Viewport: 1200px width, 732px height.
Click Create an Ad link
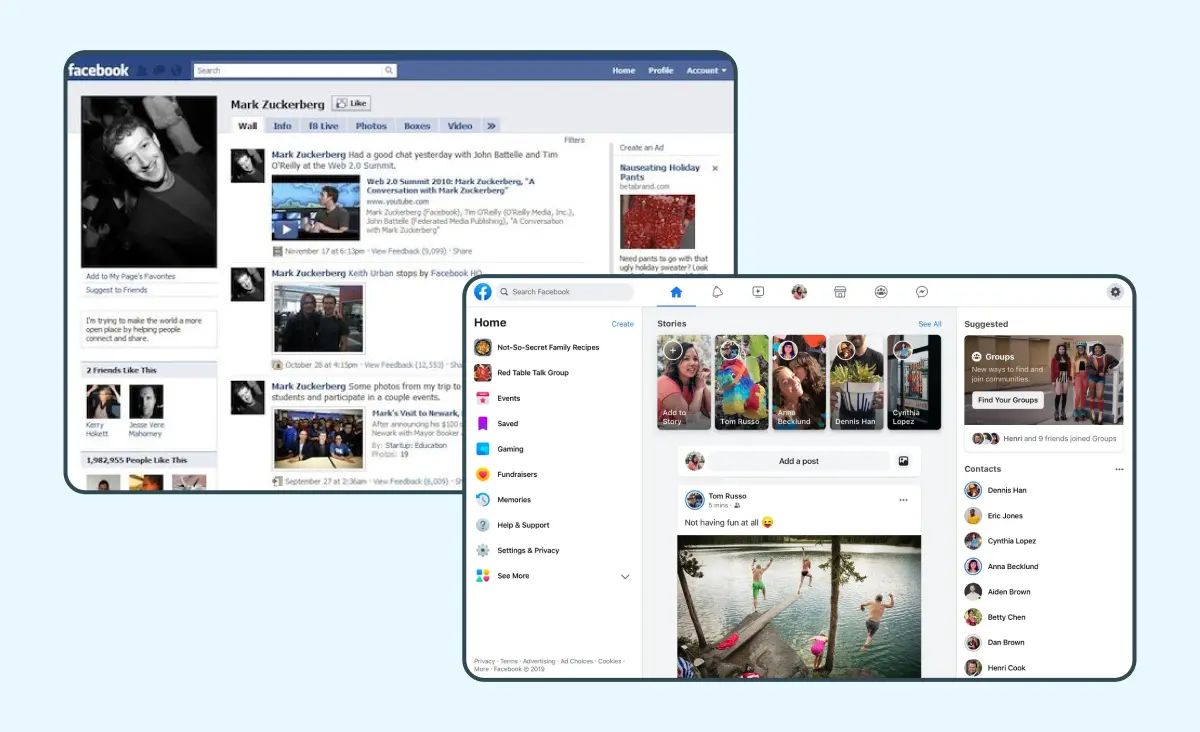641,148
